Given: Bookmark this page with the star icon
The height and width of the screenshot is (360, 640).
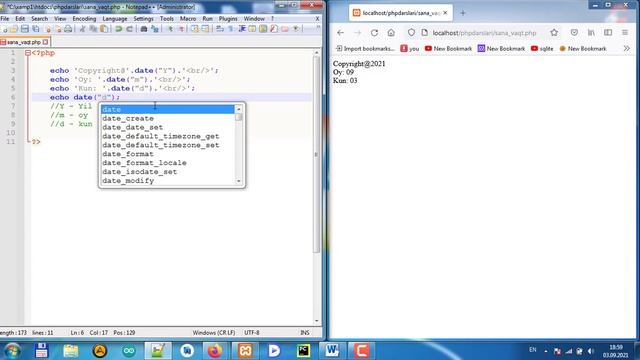Looking at the screenshot, I should pos(554,33).
